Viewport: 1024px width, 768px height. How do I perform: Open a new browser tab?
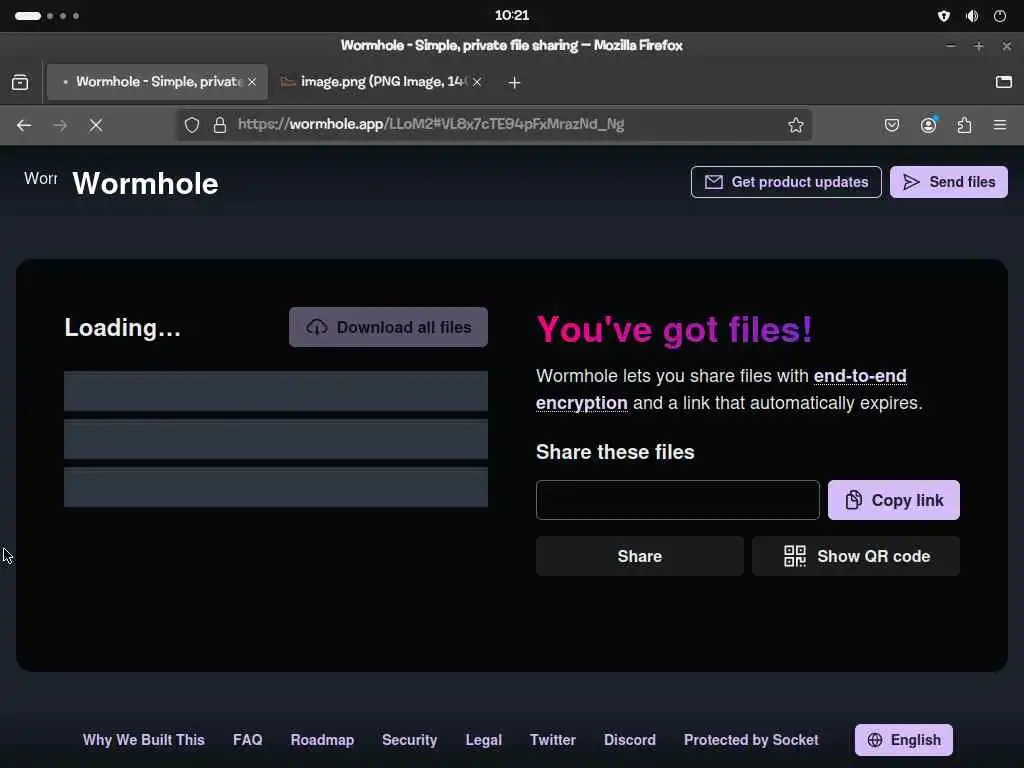click(x=514, y=82)
